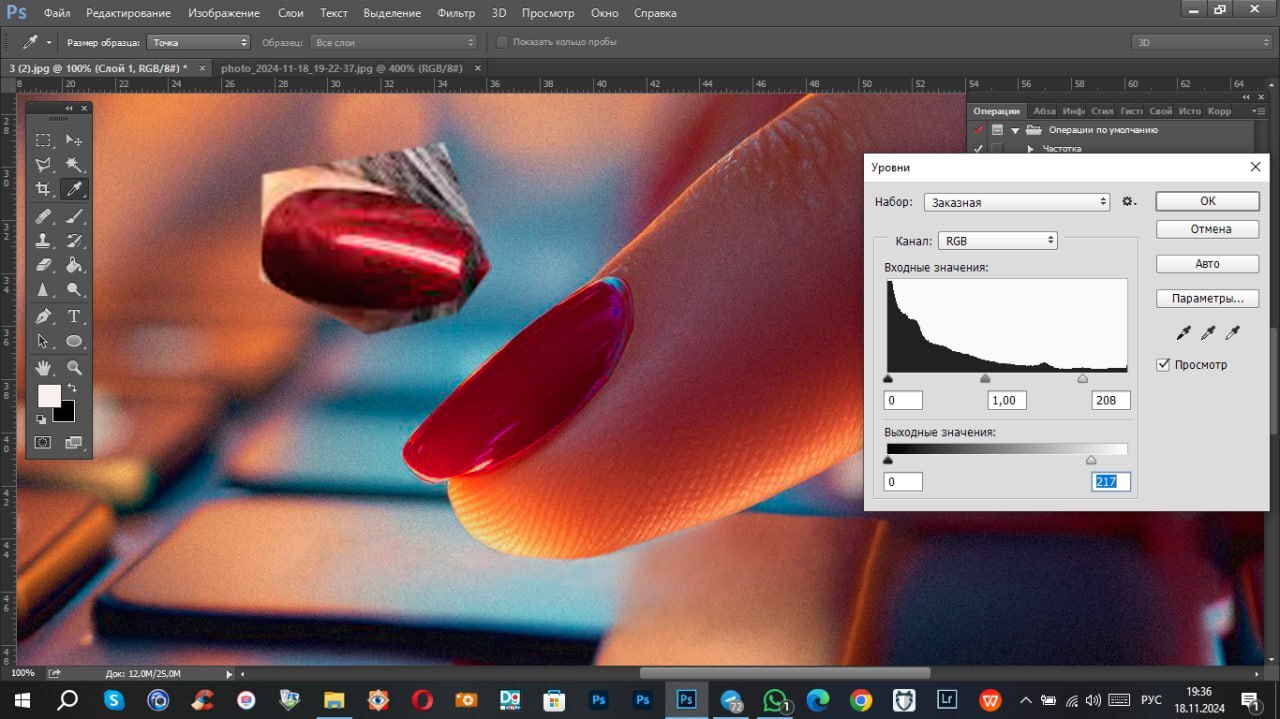Image resolution: width=1280 pixels, height=719 pixels.
Task: Open the Фильтр menu
Action: 456,13
